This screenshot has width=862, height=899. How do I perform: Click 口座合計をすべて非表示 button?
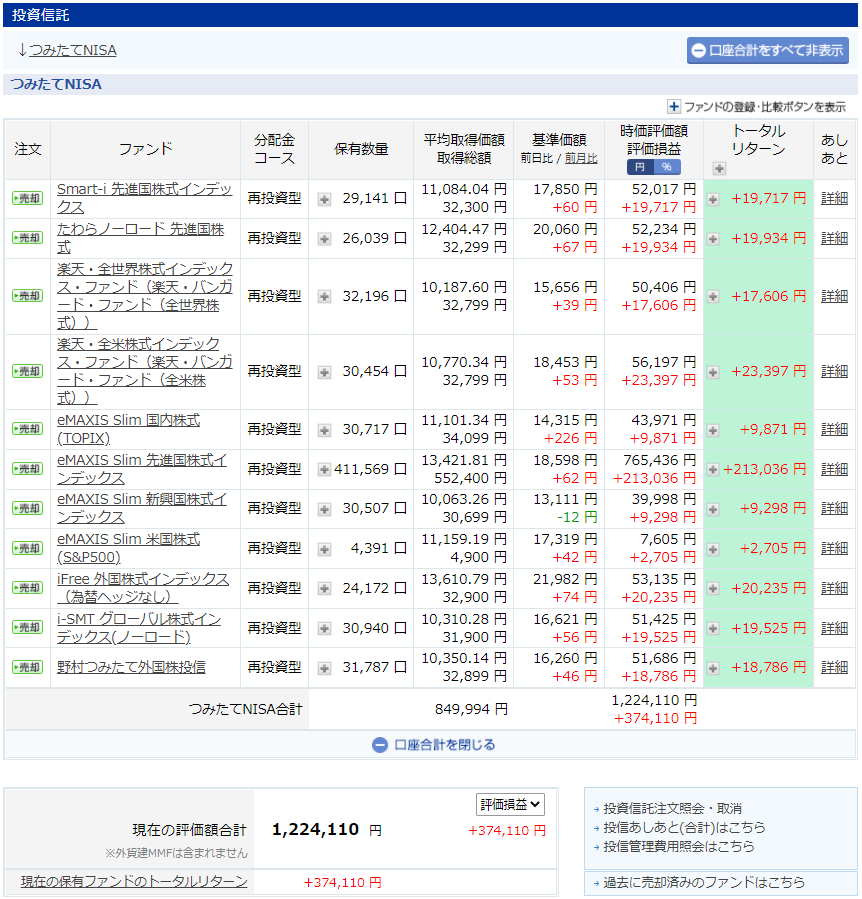[x=768, y=51]
